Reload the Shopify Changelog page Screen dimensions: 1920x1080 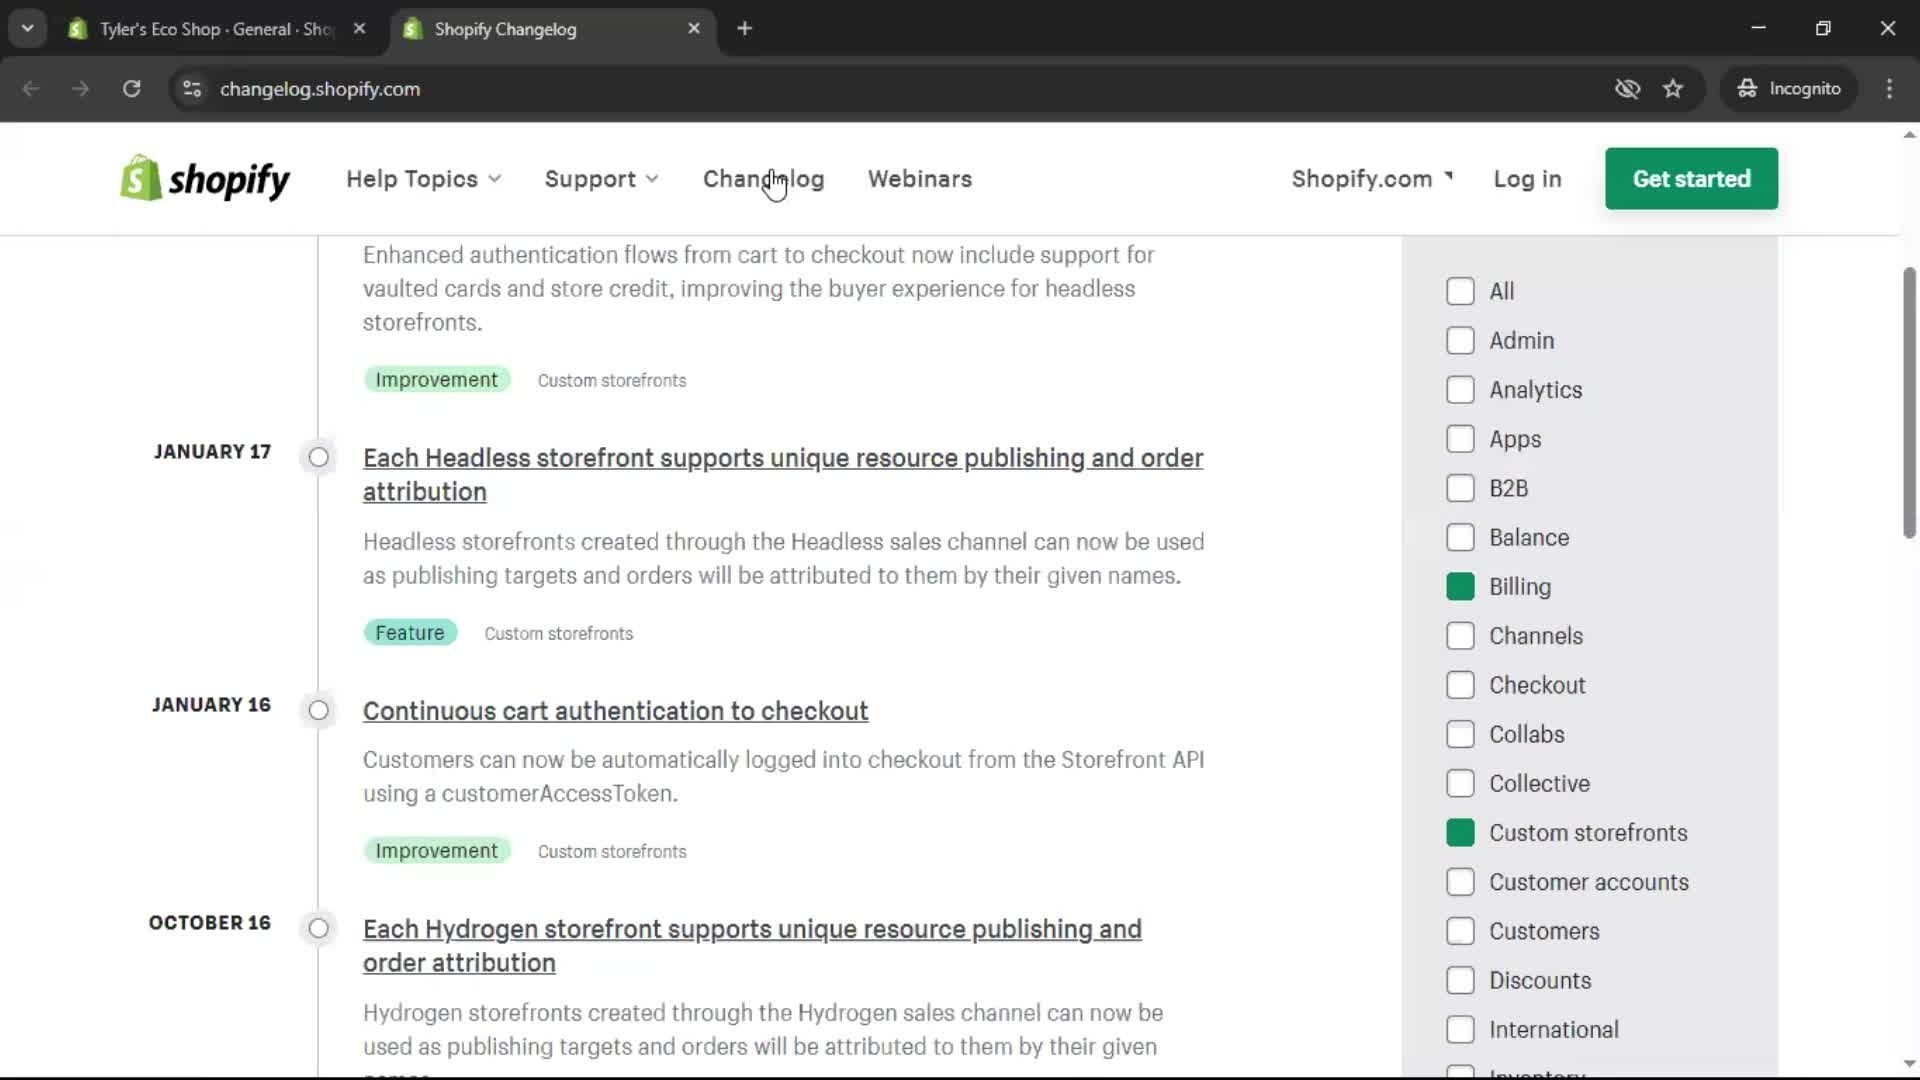131,89
